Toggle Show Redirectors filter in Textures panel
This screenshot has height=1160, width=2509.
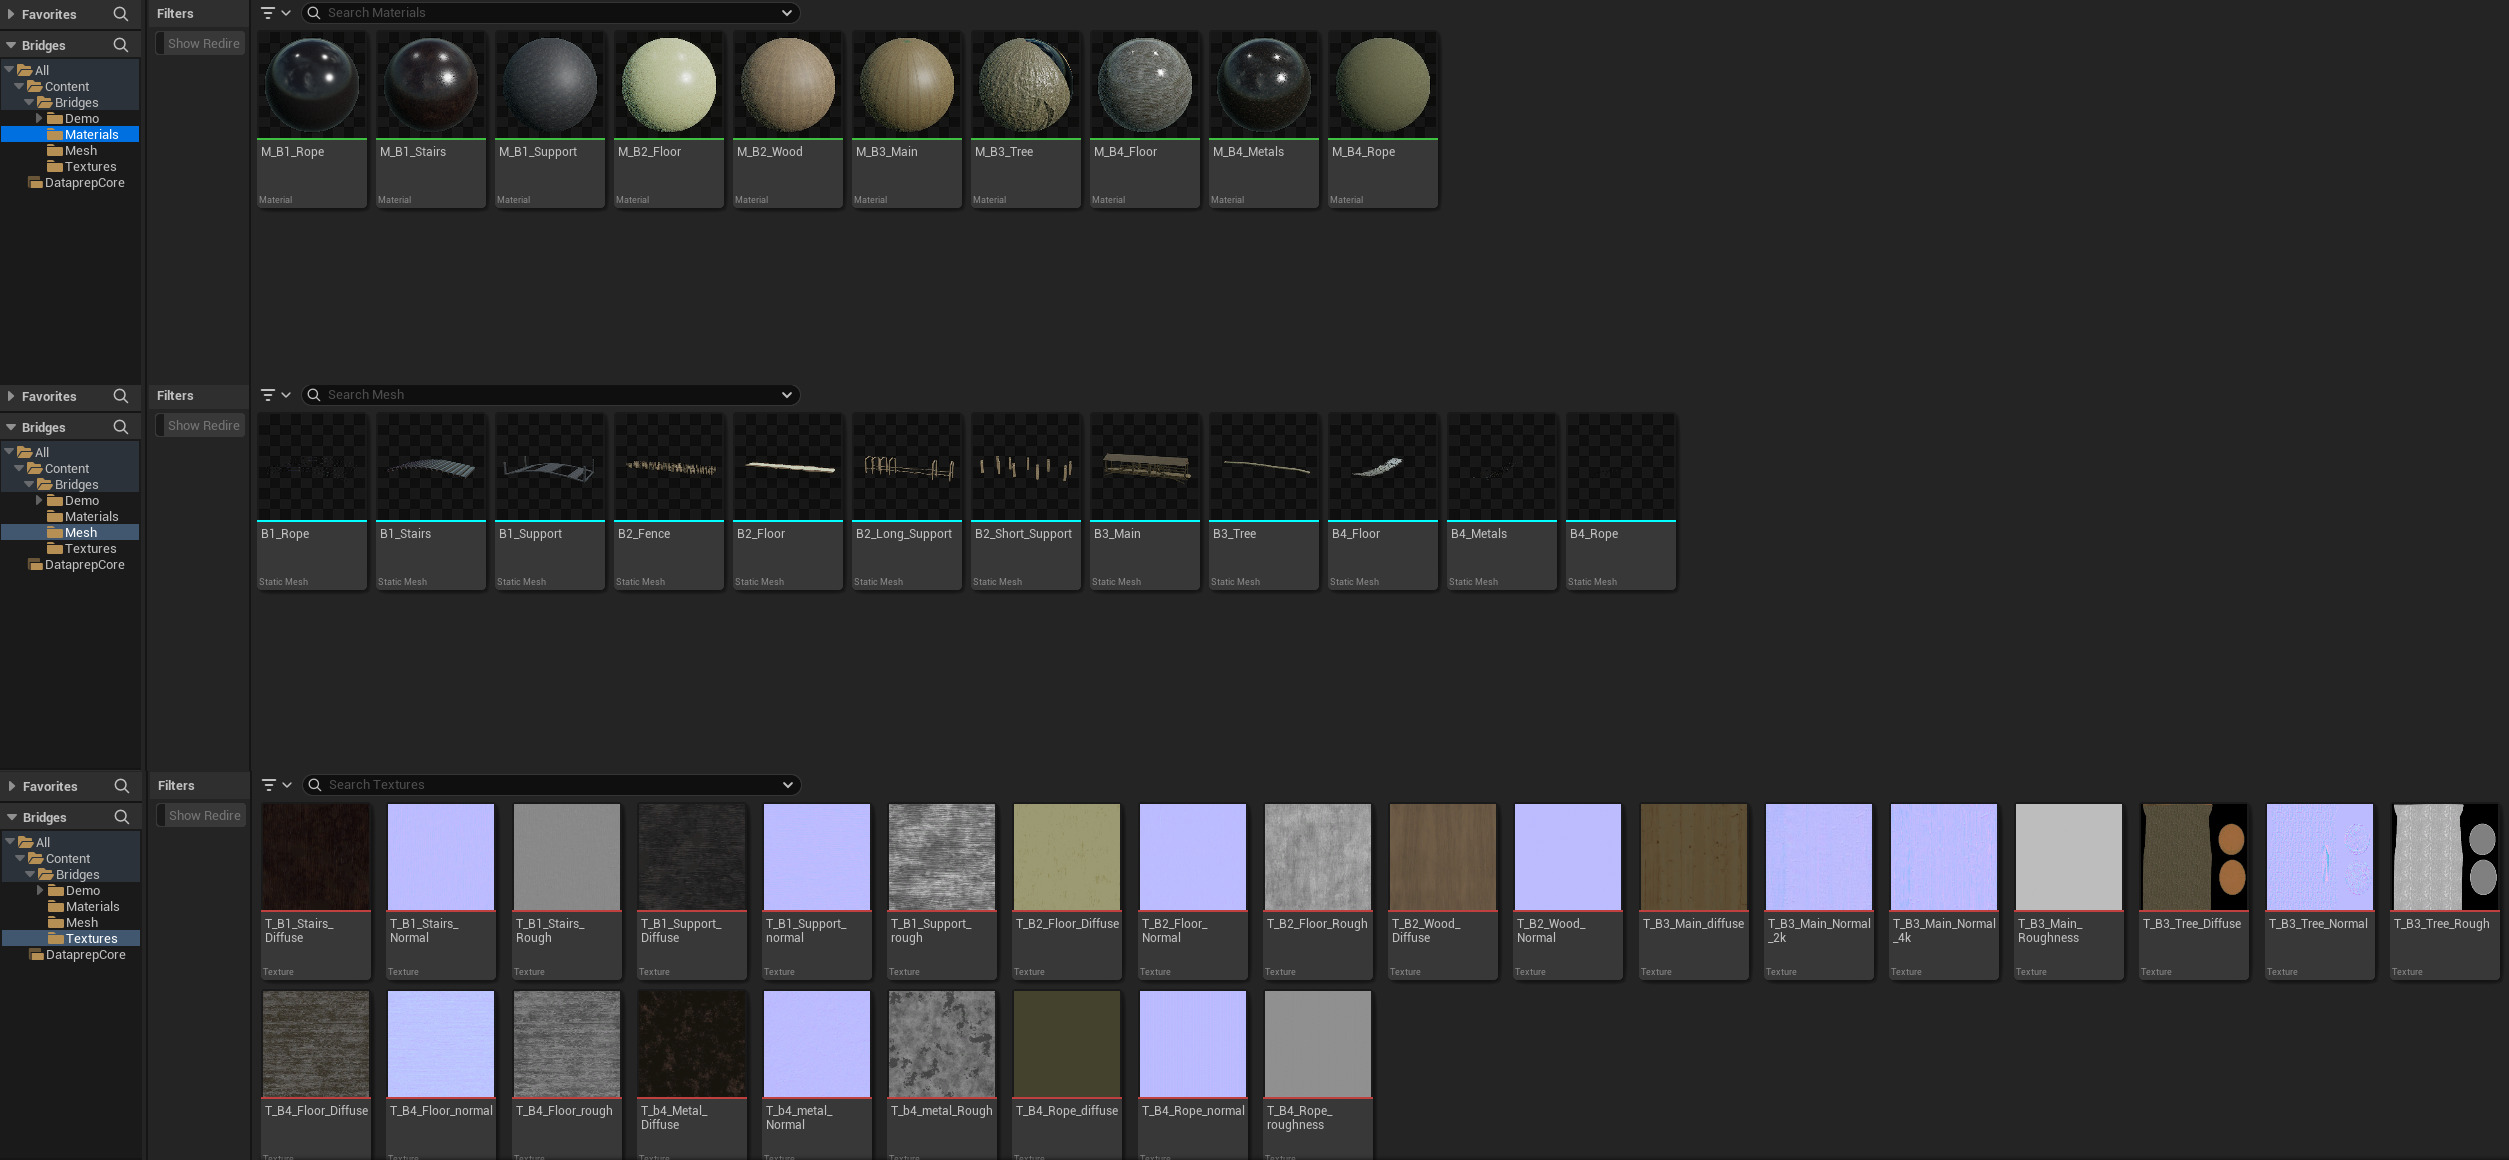point(202,816)
